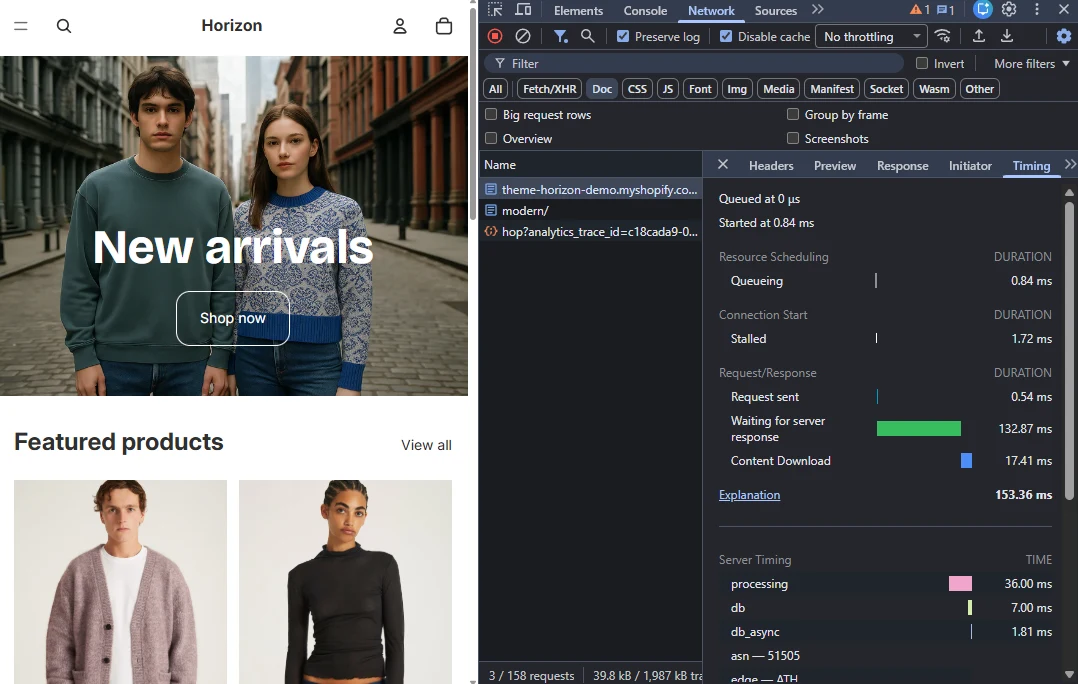Open the Headers tab
The image size is (1078, 684).
[771, 166]
